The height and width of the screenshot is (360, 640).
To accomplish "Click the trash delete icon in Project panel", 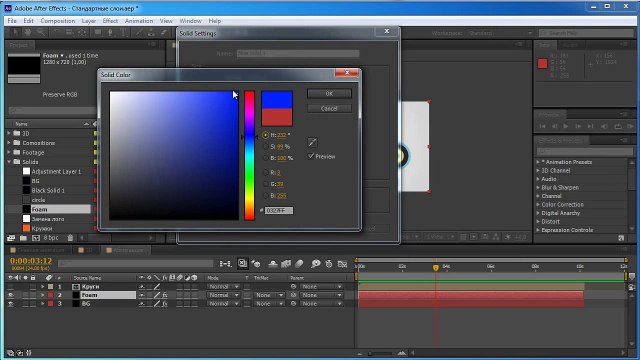I will 70,238.
